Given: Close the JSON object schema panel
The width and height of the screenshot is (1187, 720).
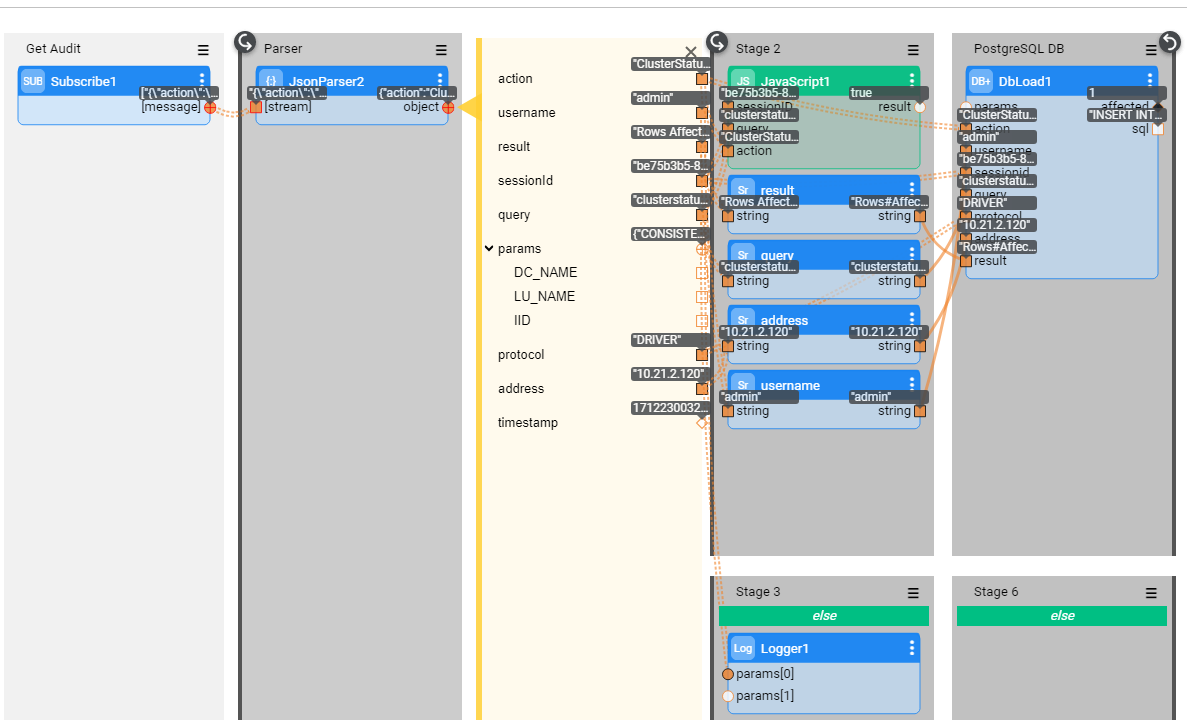Looking at the screenshot, I should pyautogui.click(x=691, y=52).
